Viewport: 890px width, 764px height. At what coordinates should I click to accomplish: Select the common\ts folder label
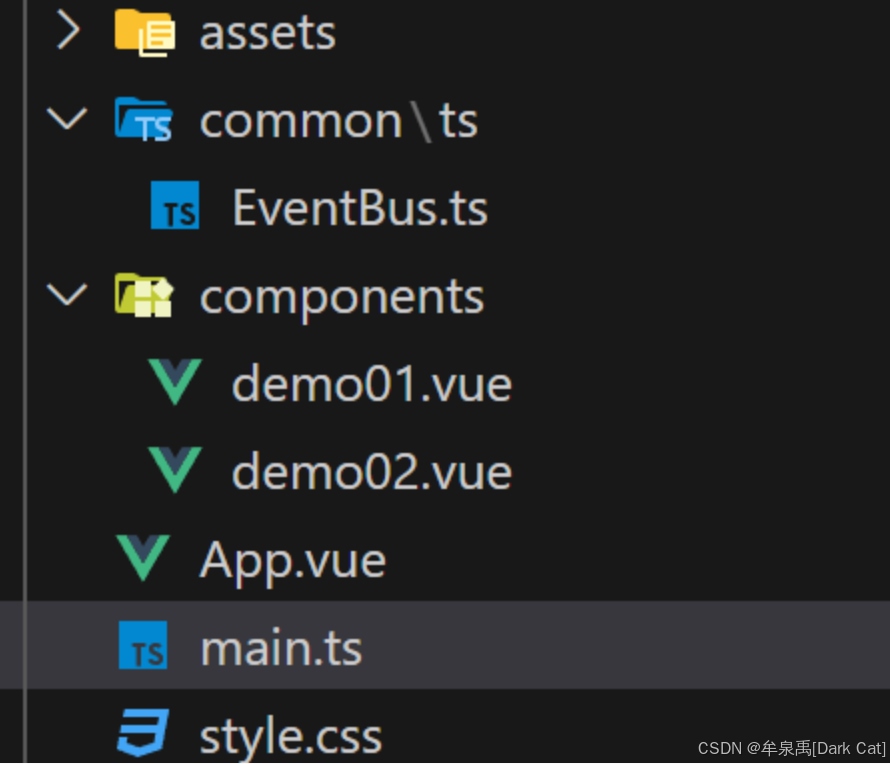[338, 121]
